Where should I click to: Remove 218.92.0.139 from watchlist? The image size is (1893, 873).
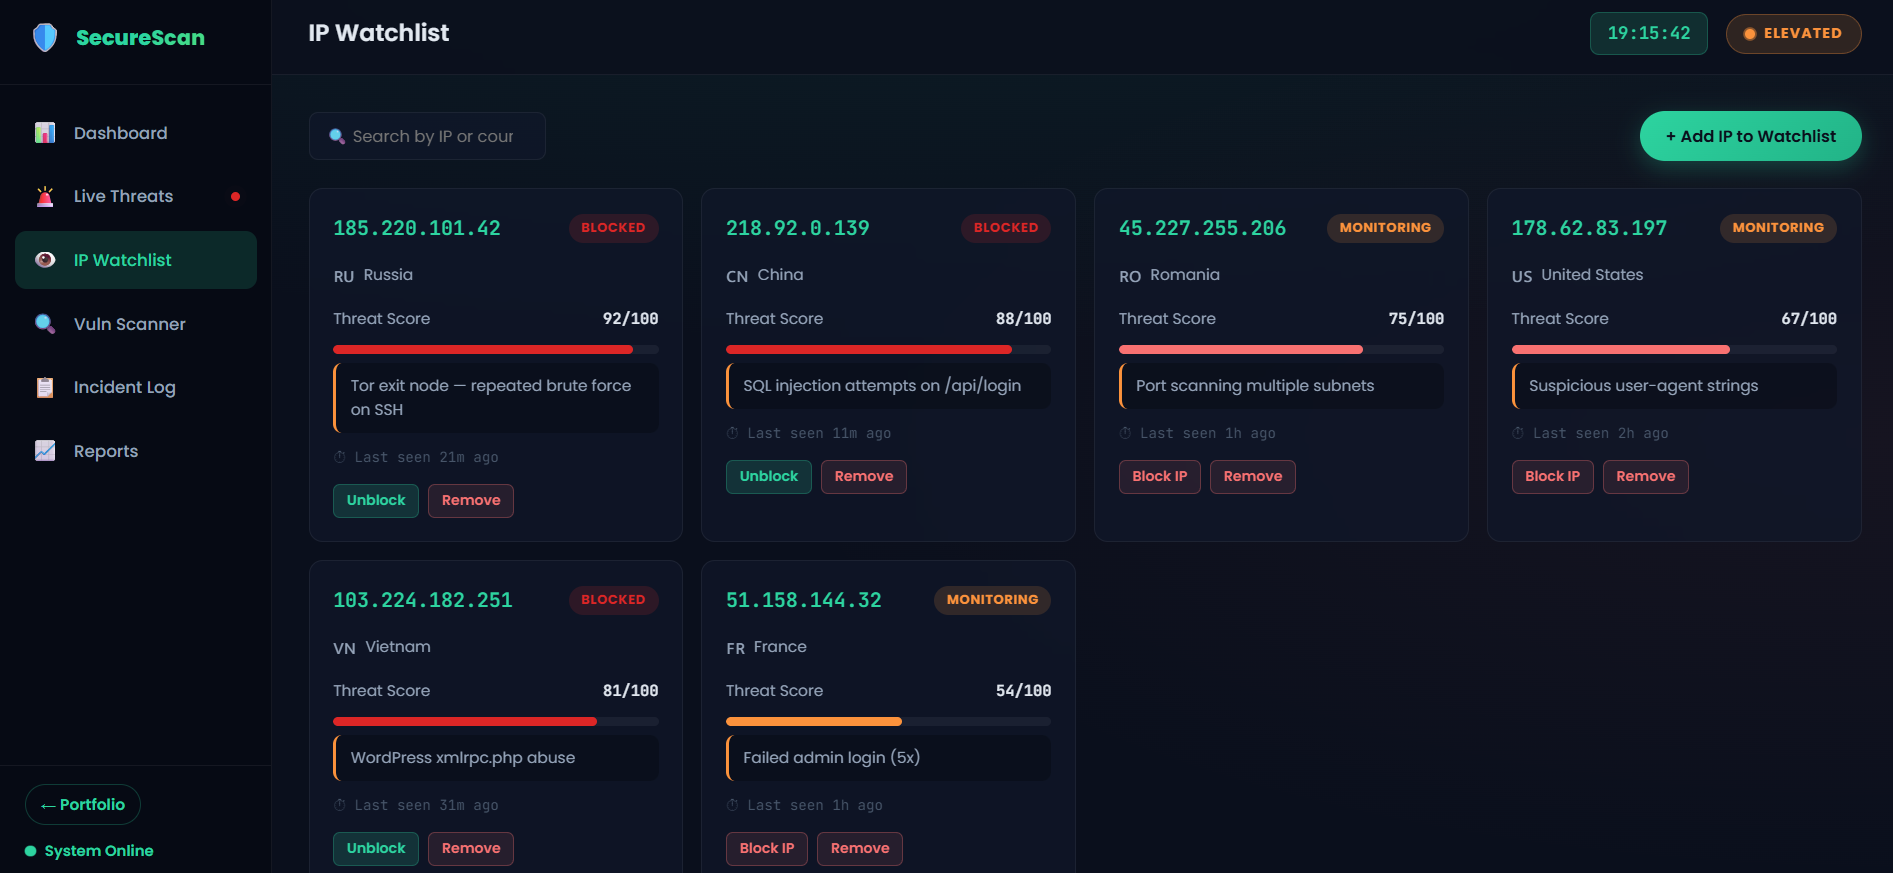point(864,476)
